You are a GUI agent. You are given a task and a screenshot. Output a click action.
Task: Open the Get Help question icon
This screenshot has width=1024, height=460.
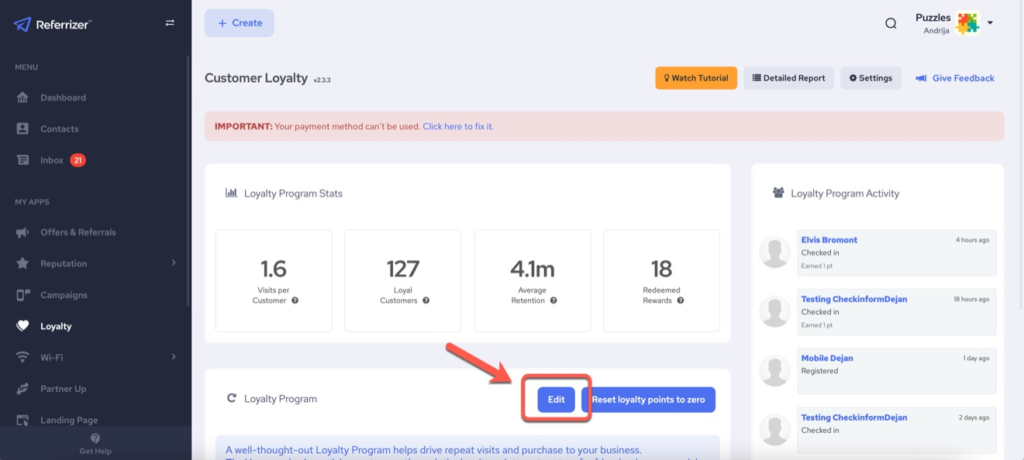tap(95, 438)
